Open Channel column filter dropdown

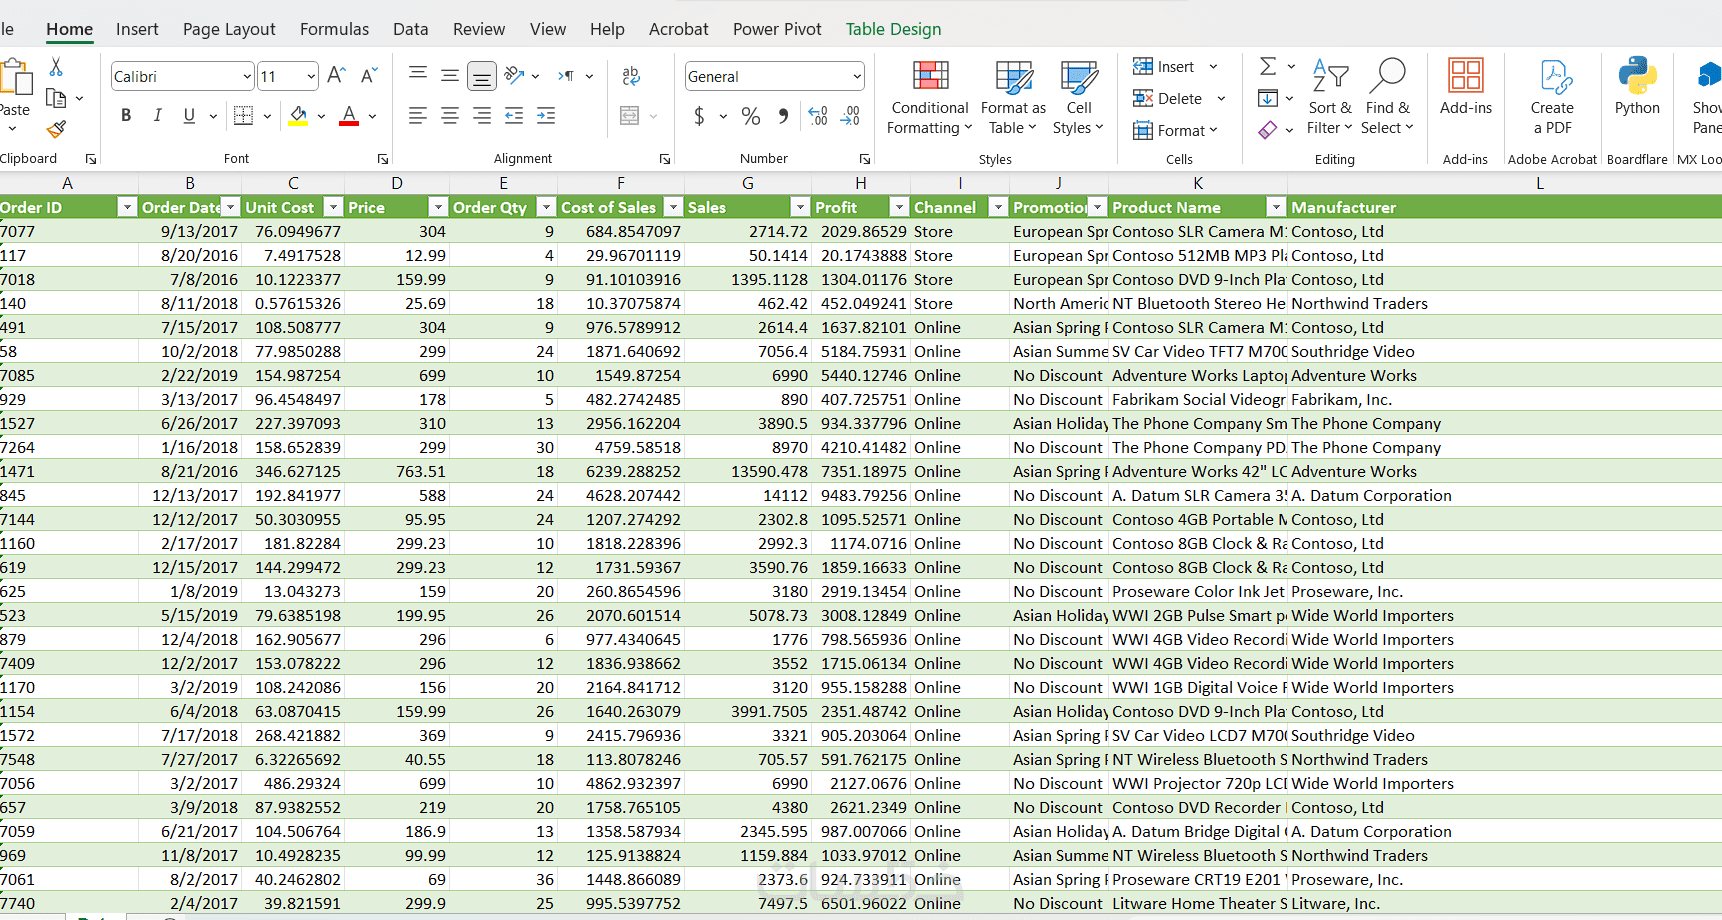(x=998, y=207)
